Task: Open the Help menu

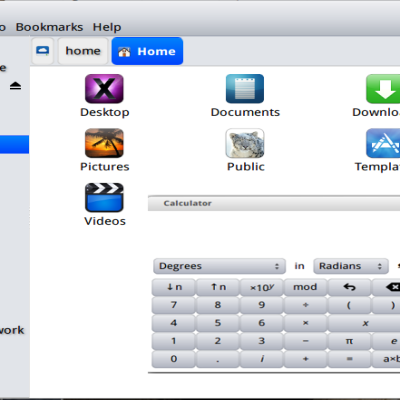Action: click(x=107, y=27)
